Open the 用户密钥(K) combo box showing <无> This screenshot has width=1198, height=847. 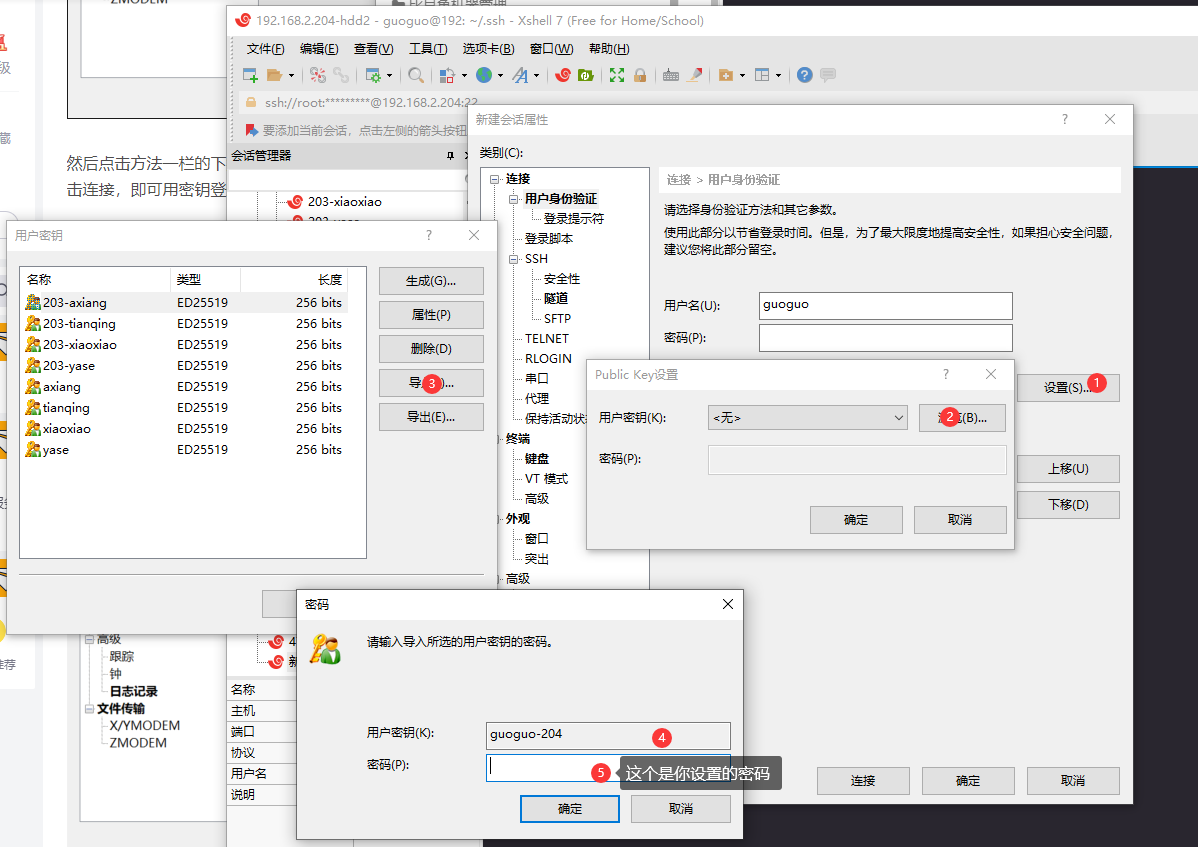pyautogui.click(x=808, y=418)
